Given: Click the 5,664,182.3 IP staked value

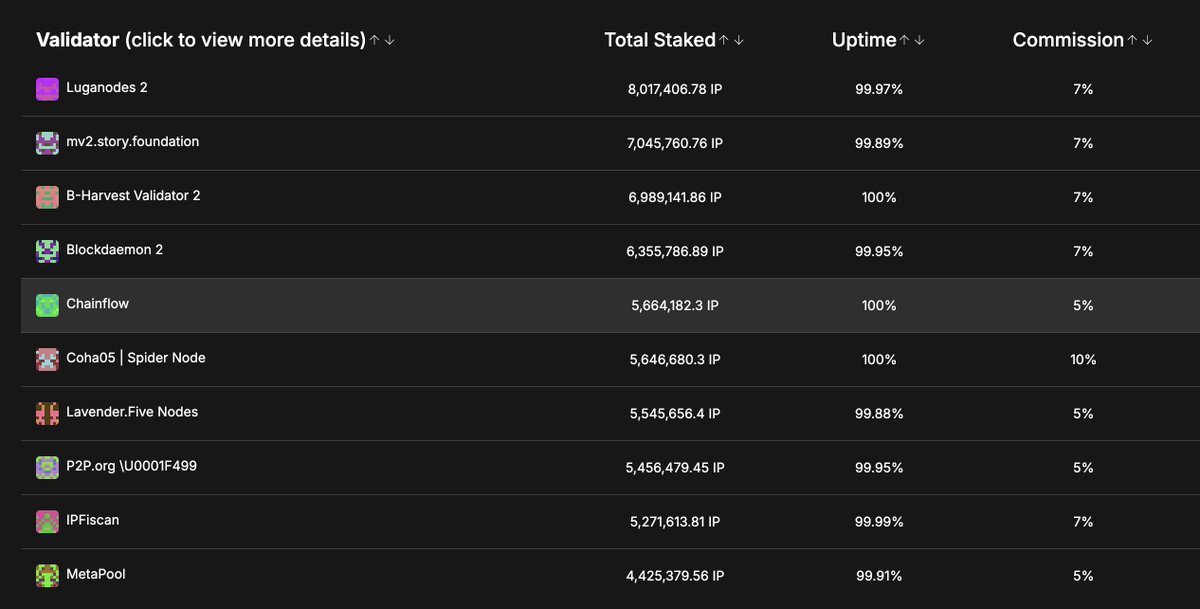Looking at the screenshot, I should (675, 305).
